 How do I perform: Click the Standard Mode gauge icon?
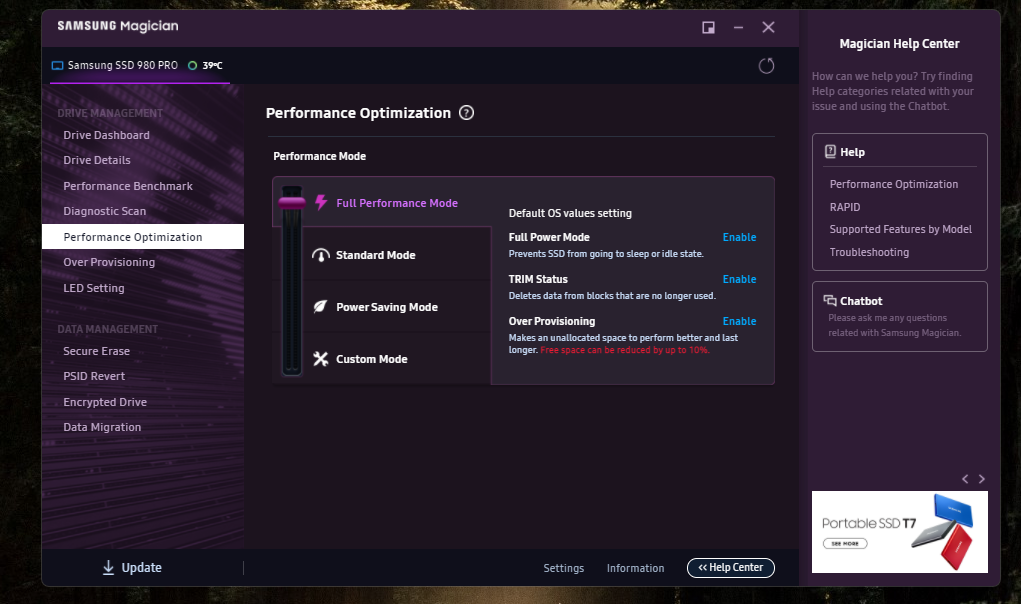tap(321, 255)
